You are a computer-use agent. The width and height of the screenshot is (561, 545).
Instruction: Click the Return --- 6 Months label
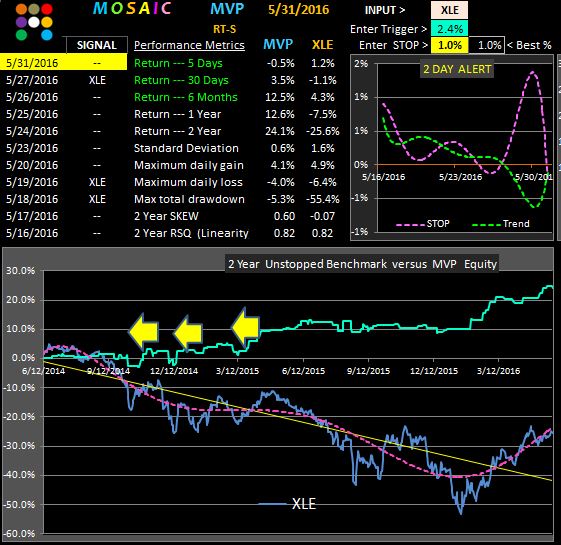(186, 97)
